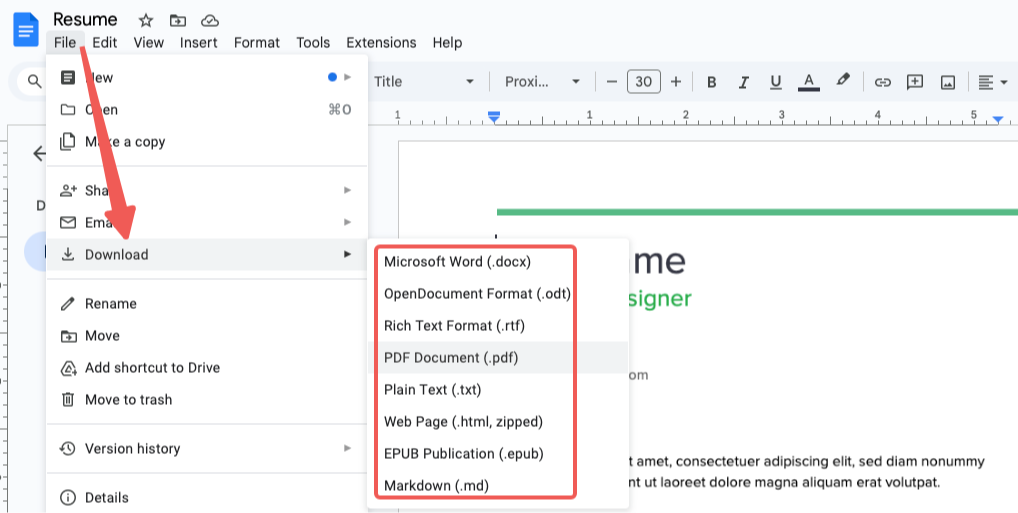Open the Extensions menu
Screen dimensions: 1018x513
tap(381, 43)
